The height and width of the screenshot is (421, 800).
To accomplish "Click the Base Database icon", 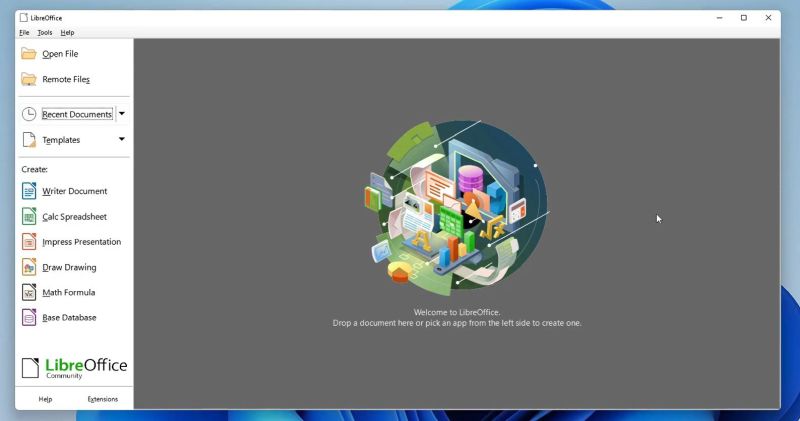I will click(x=29, y=317).
